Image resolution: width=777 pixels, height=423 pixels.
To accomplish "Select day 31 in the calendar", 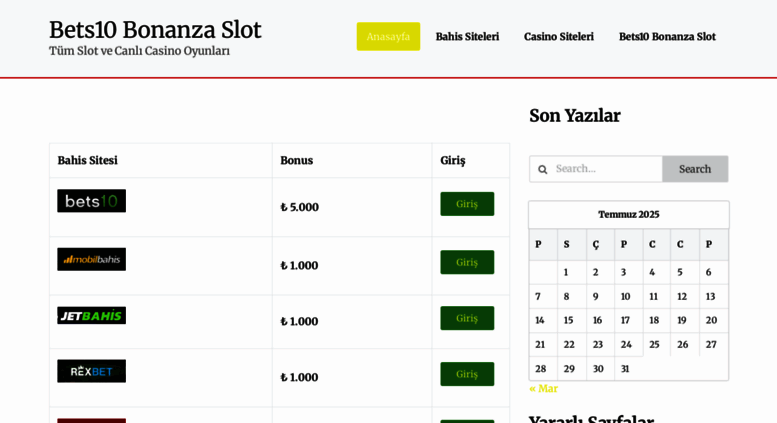I will [625, 369].
